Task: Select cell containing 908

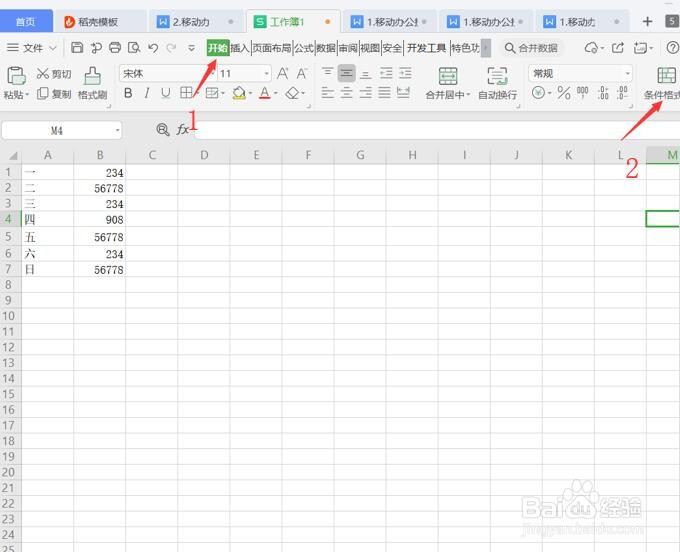Action: pos(100,219)
